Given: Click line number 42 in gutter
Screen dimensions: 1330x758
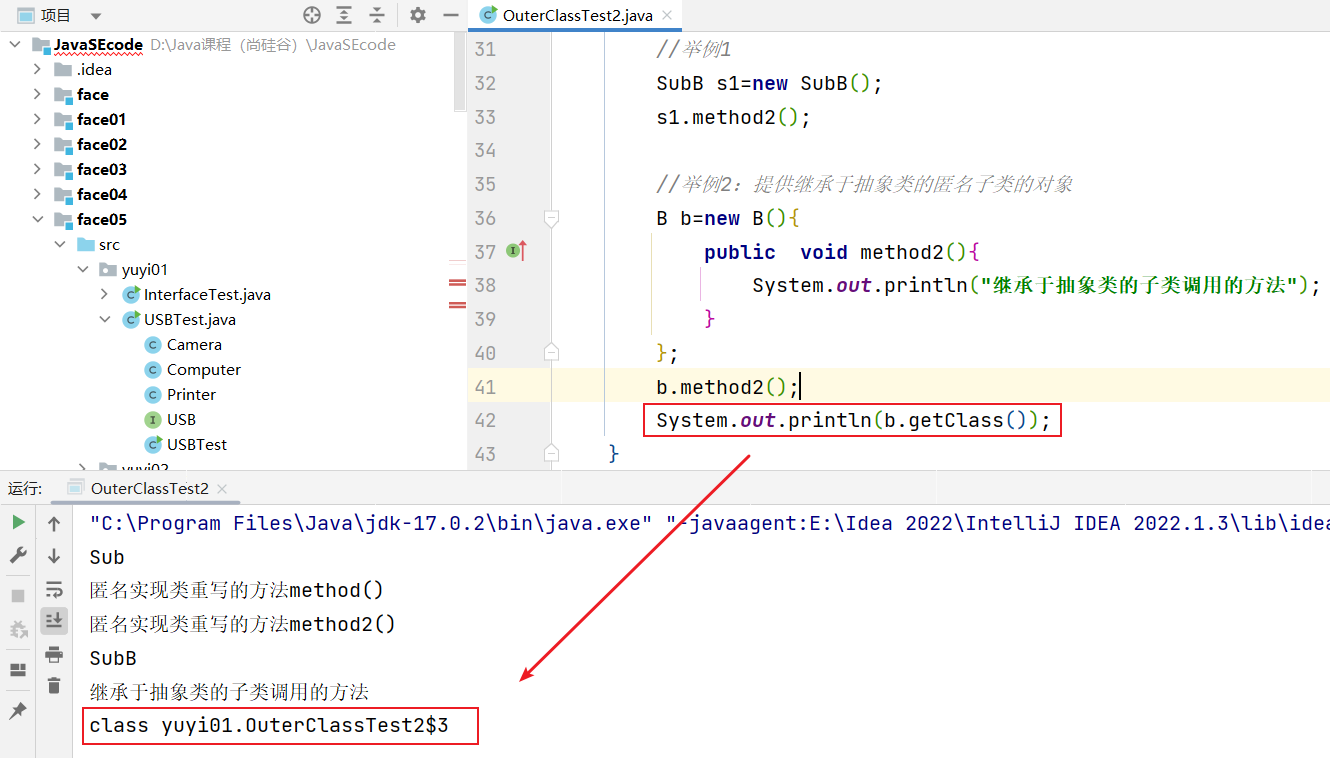Looking at the screenshot, I should (485, 420).
